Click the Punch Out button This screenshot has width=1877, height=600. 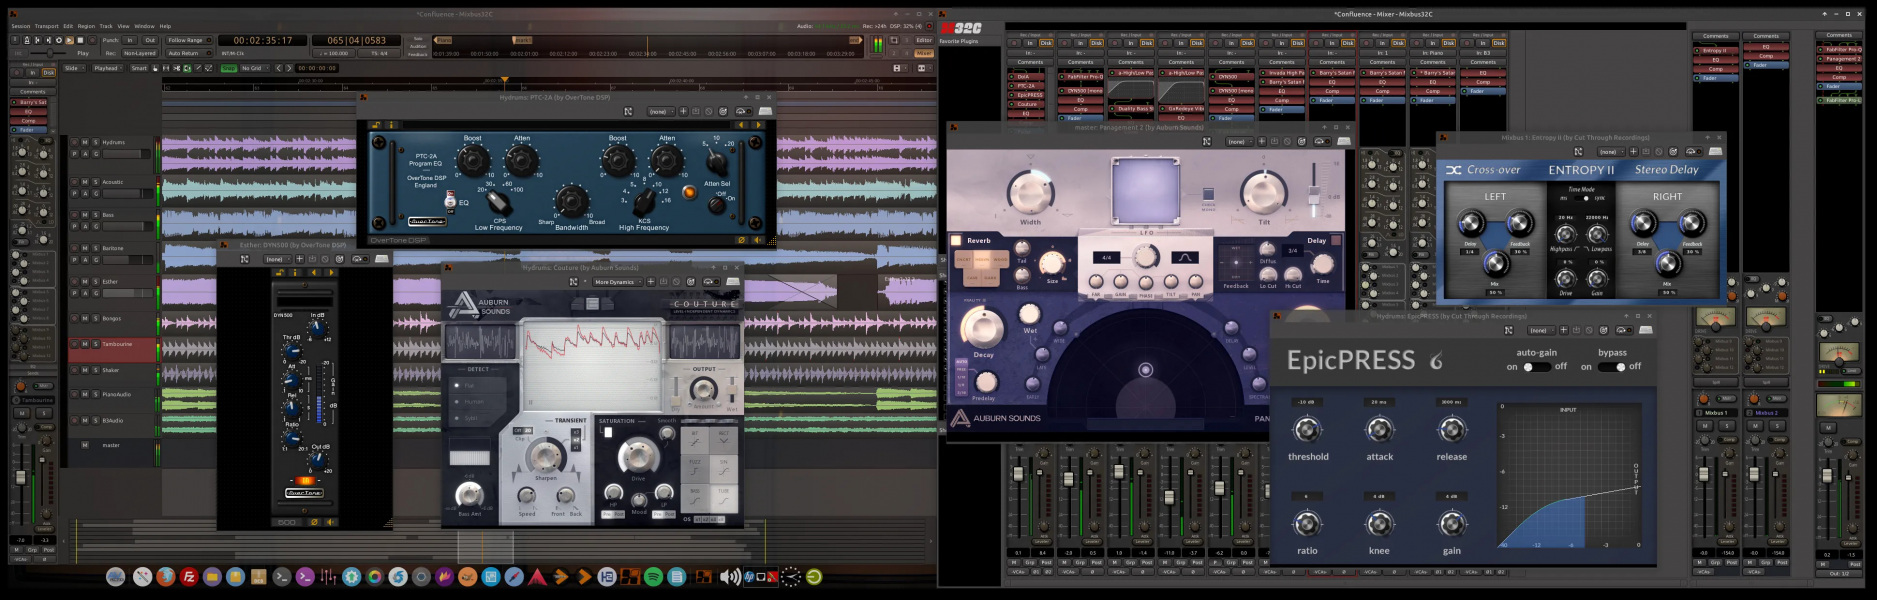tap(150, 40)
